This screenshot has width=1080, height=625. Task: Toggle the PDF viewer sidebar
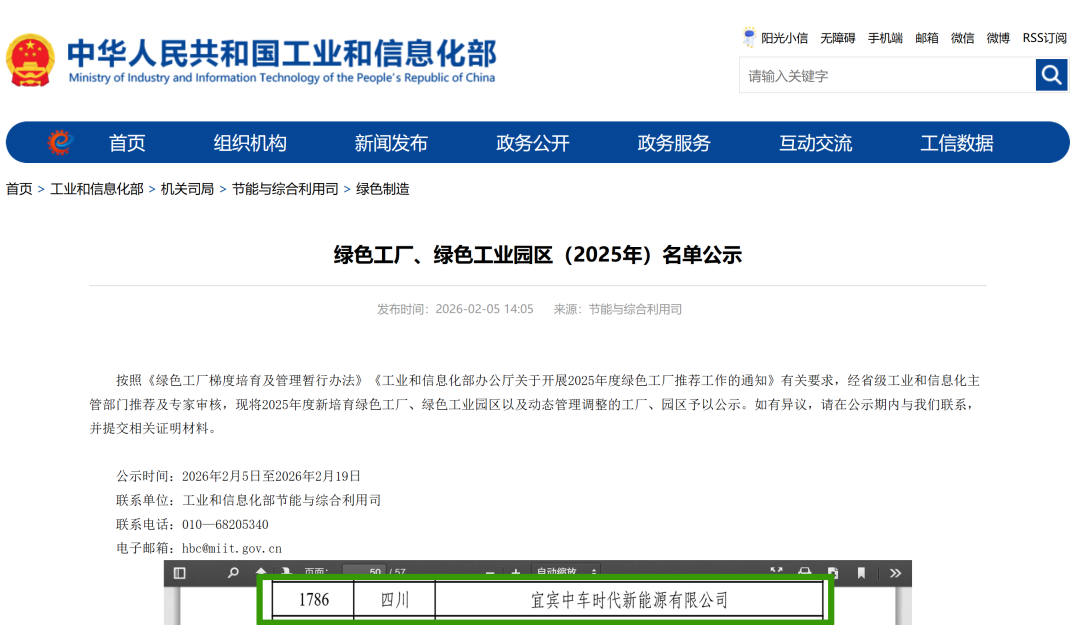point(180,573)
